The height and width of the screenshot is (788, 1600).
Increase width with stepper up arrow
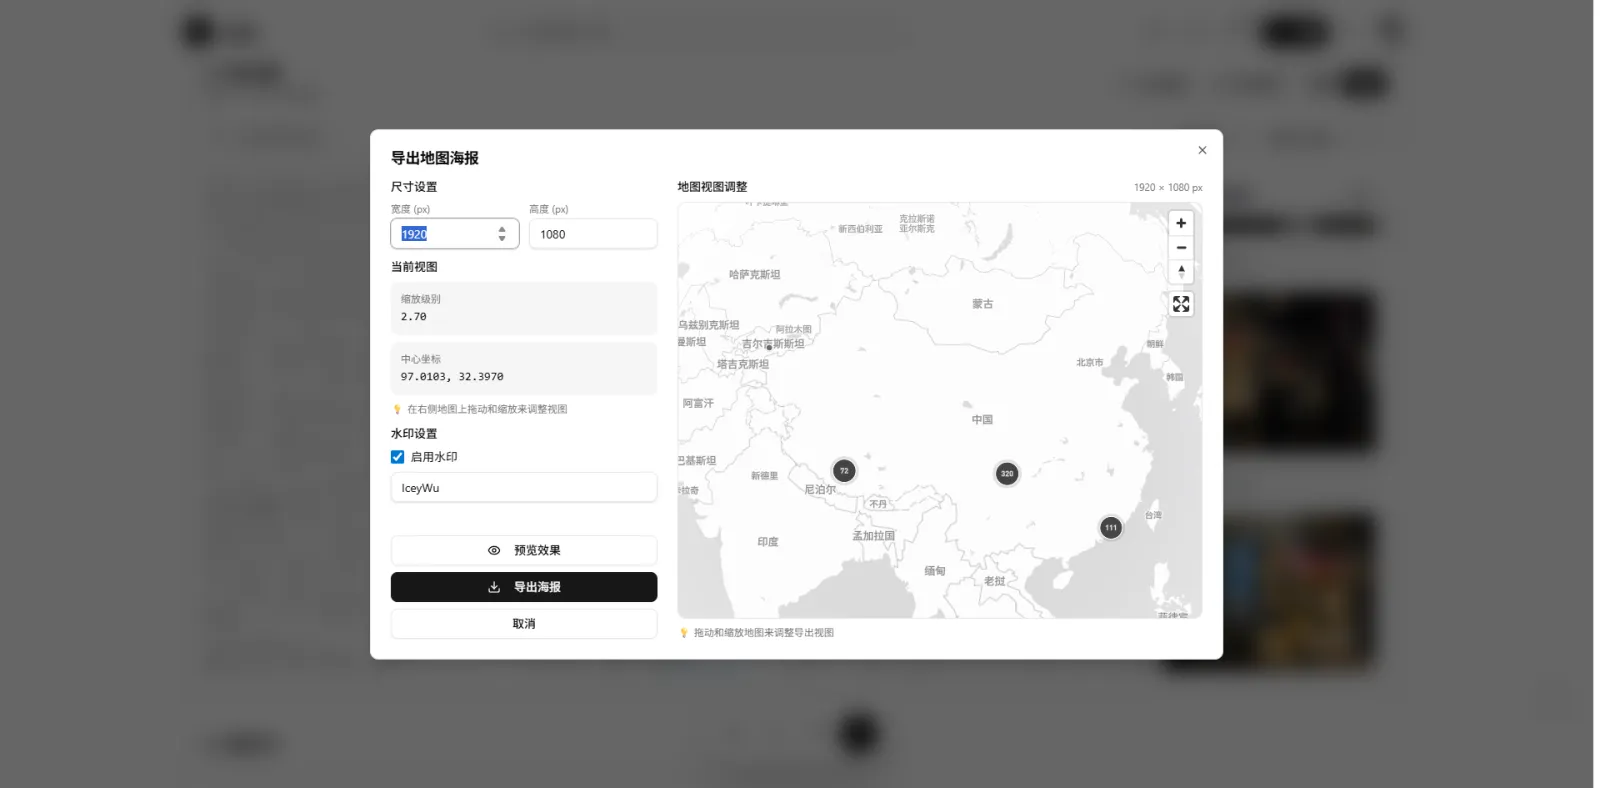pyautogui.click(x=502, y=229)
